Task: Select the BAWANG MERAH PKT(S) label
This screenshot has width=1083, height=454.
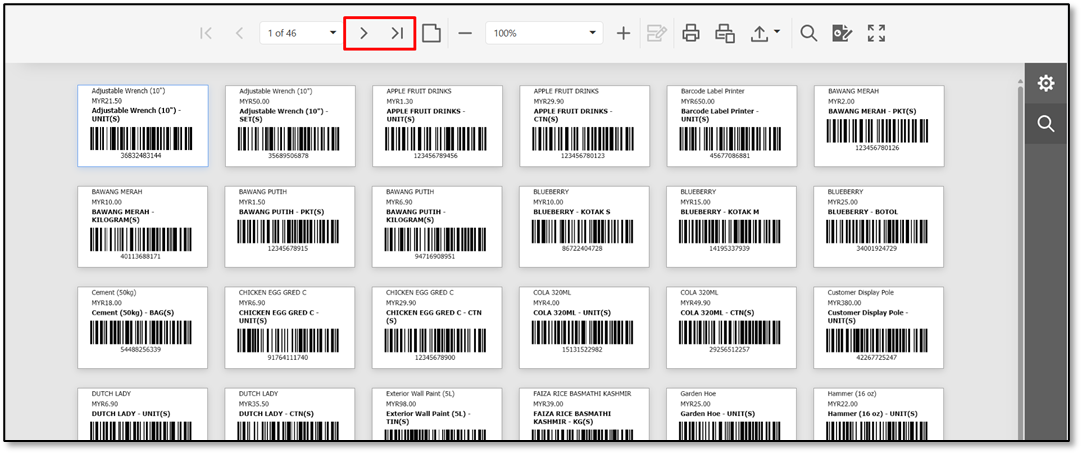Action: 879,126
